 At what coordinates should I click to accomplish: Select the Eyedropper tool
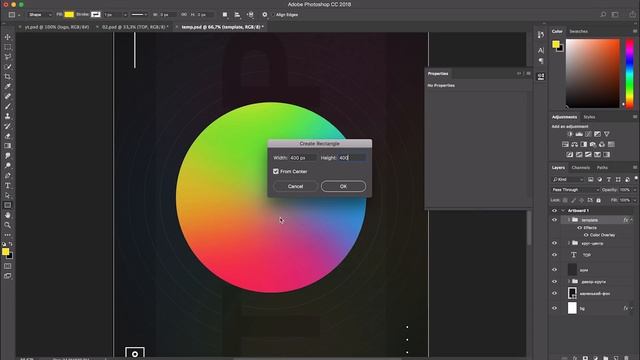click(7, 86)
